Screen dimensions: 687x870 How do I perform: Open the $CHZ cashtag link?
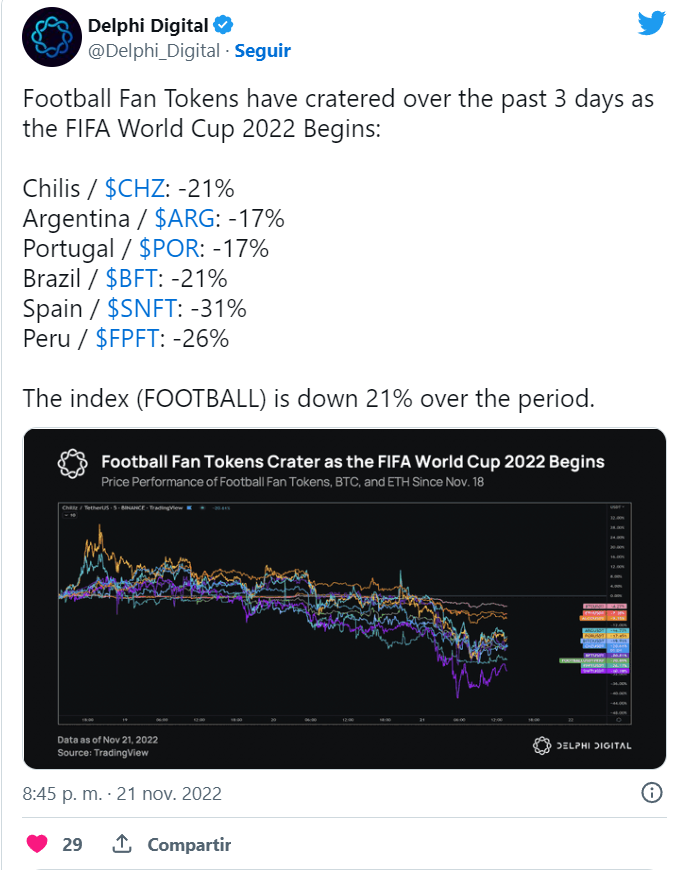135,189
